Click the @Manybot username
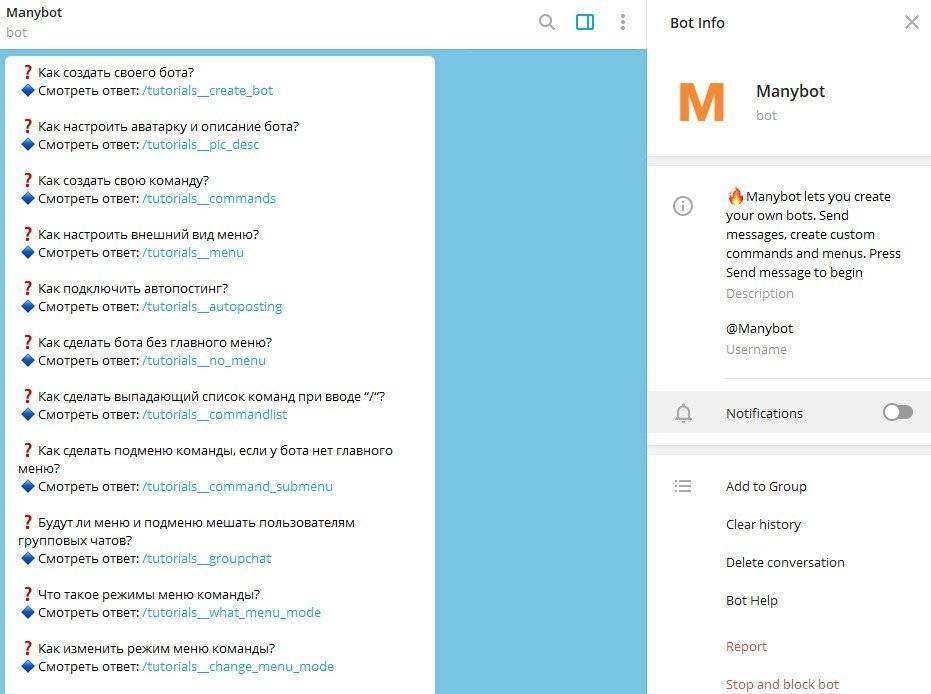 (759, 328)
